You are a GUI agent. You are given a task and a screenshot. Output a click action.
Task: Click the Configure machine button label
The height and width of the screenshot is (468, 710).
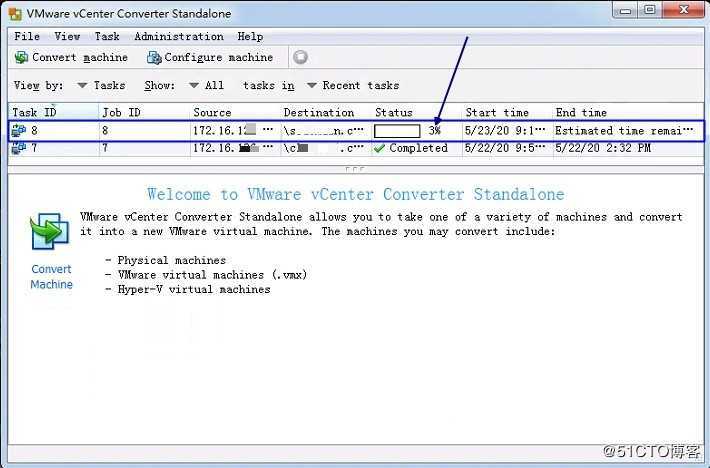tap(219, 57)
